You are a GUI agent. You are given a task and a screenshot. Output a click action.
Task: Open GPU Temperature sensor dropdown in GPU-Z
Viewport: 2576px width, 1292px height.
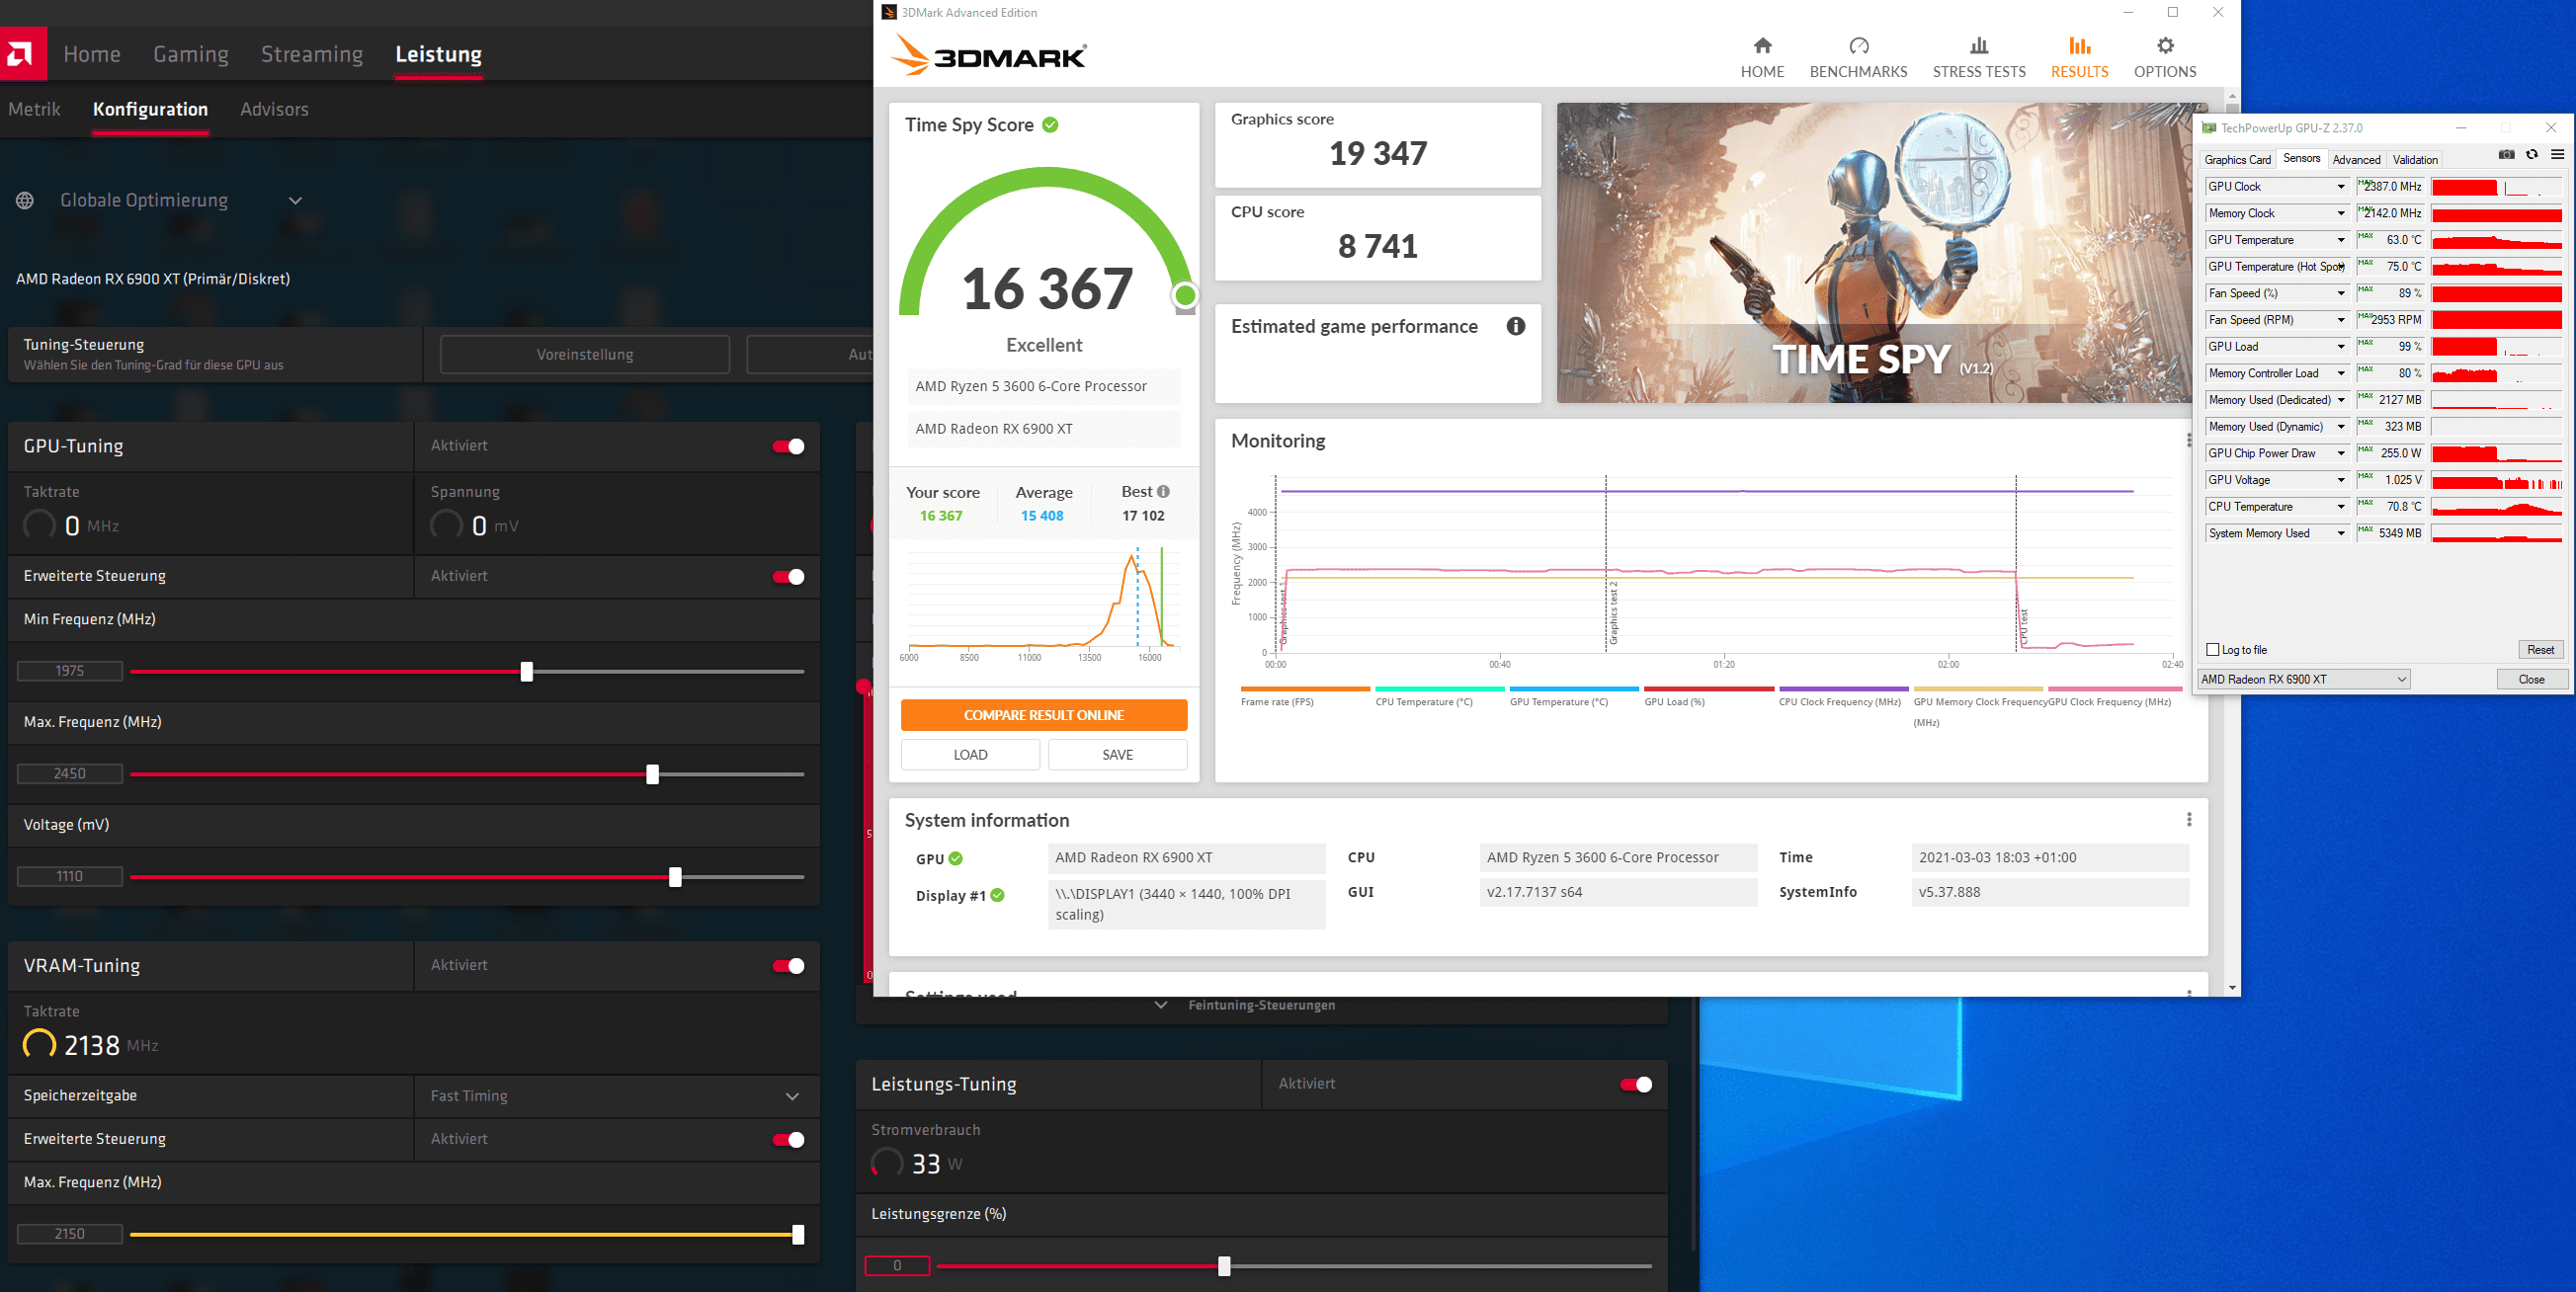point(2340,240)
